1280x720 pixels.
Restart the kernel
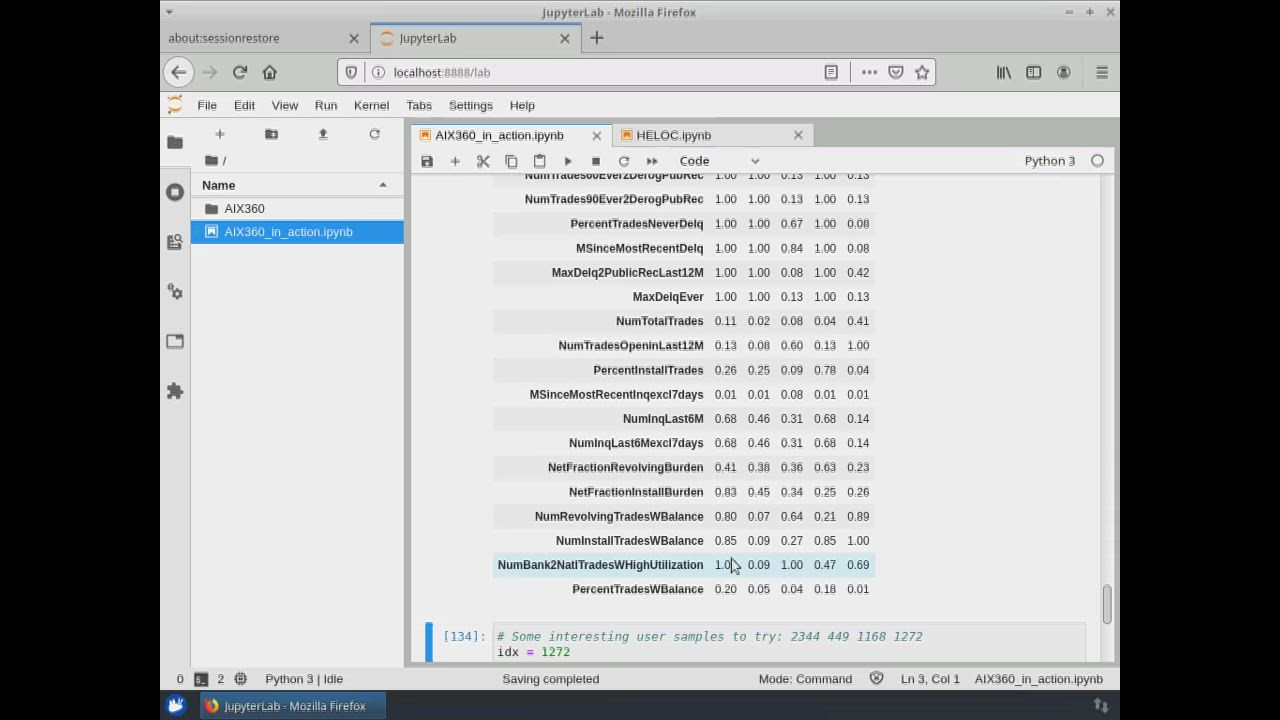point(624,161)
